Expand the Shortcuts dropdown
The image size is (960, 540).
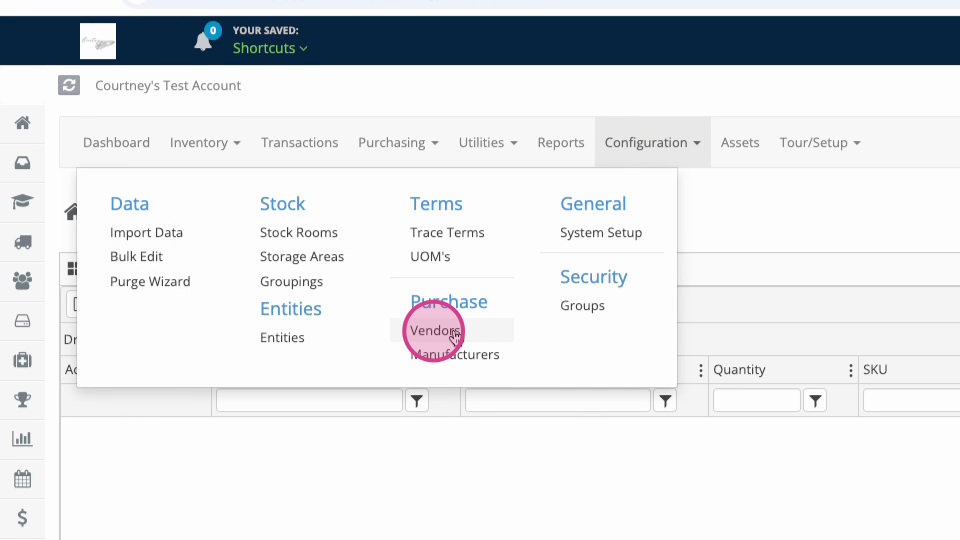click(270, 48)
